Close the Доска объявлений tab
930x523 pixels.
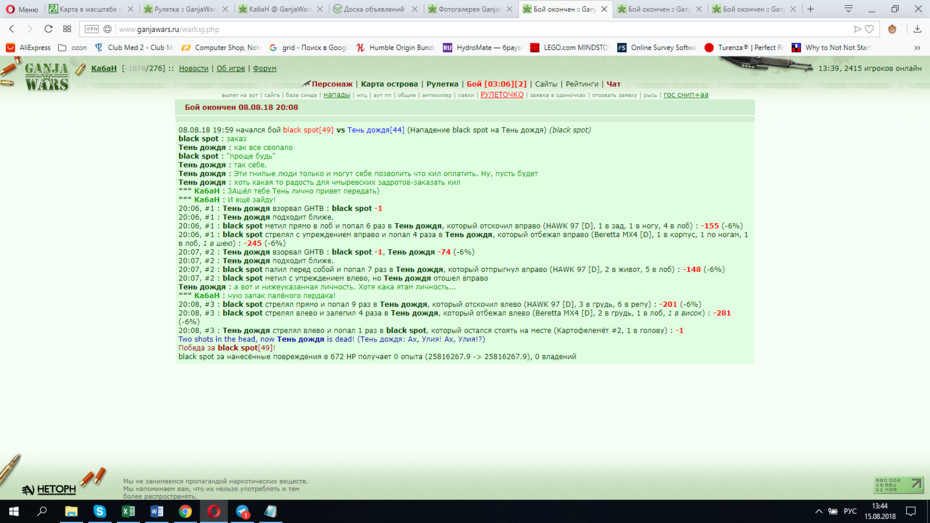click(415, 9)
